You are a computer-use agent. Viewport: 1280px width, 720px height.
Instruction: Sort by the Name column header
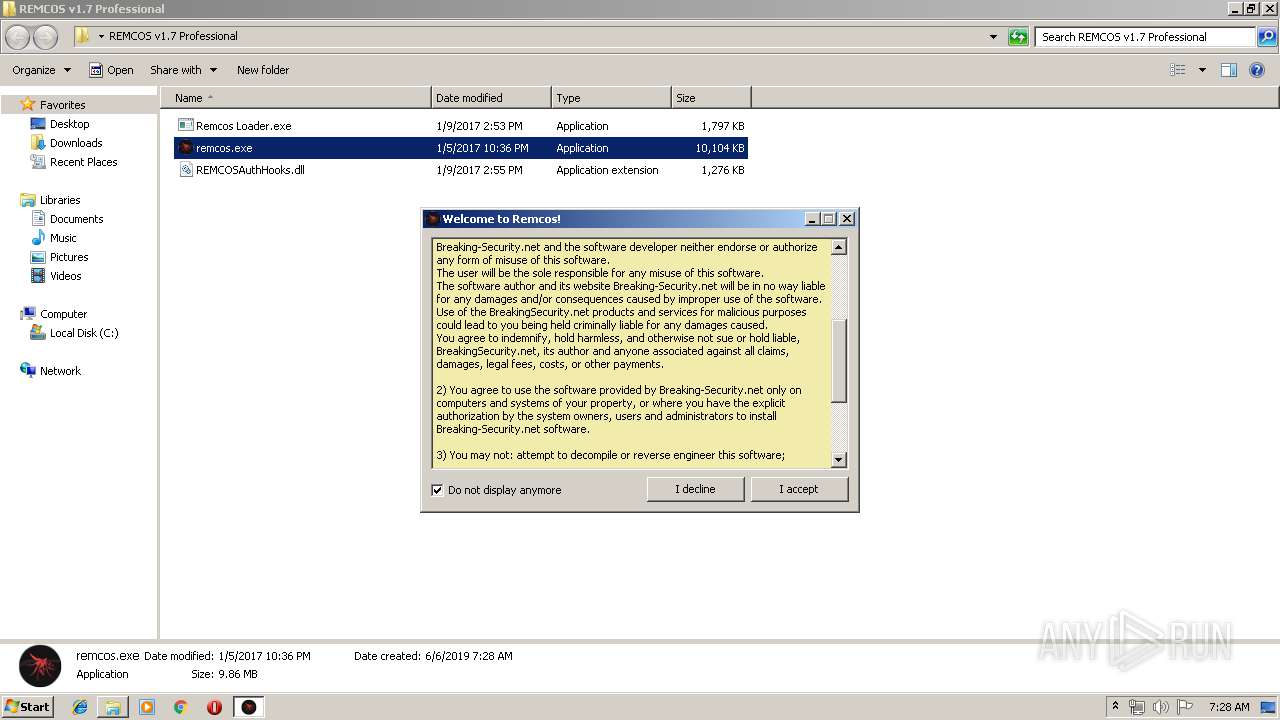click(295, 98)
